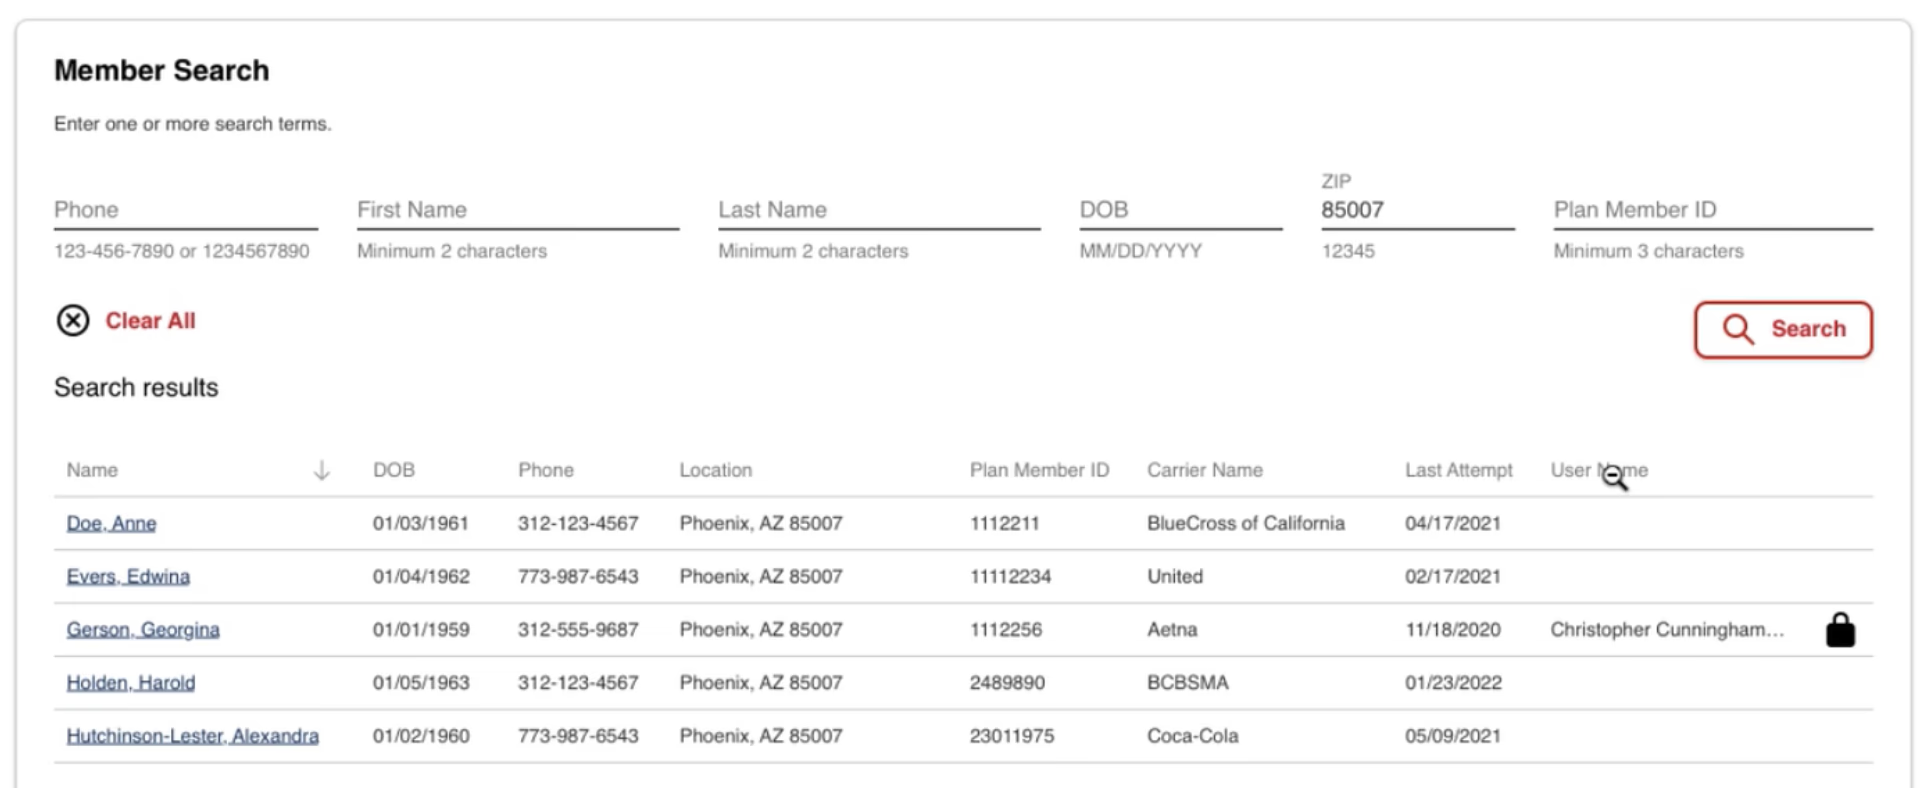Image resolution: width=1932 pixels, height=788 pixels.
Task: Sort by Last Attempt column header
Action: pyautogui.click(x=1458, y=470)
